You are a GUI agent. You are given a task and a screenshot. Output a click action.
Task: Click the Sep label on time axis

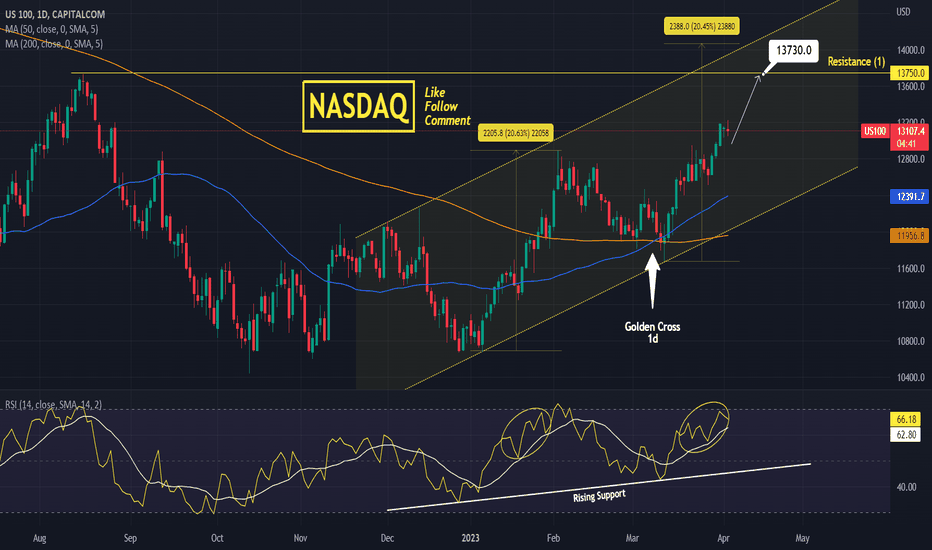pyautogui.click(x=130, y=538)
